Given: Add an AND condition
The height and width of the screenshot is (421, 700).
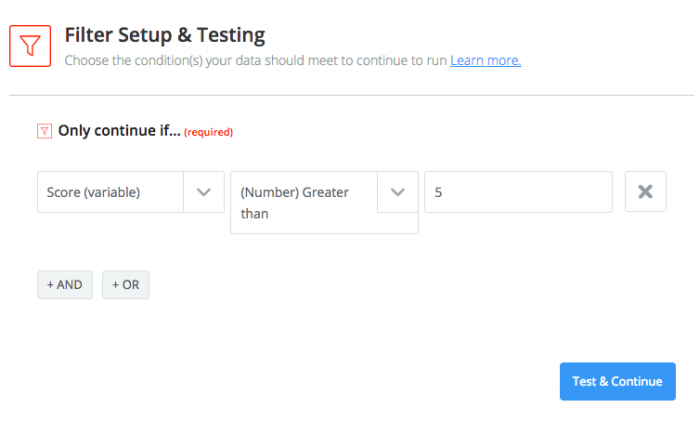Looking at the screenshot, I should click(x=65, y=284).
